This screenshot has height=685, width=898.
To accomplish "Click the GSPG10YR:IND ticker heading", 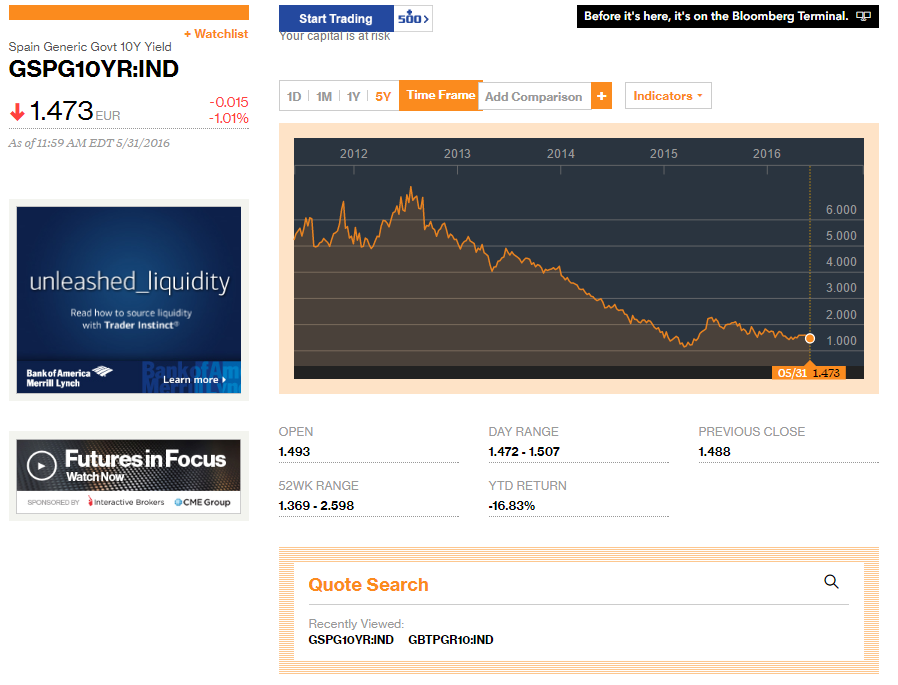I will [93, 69].
